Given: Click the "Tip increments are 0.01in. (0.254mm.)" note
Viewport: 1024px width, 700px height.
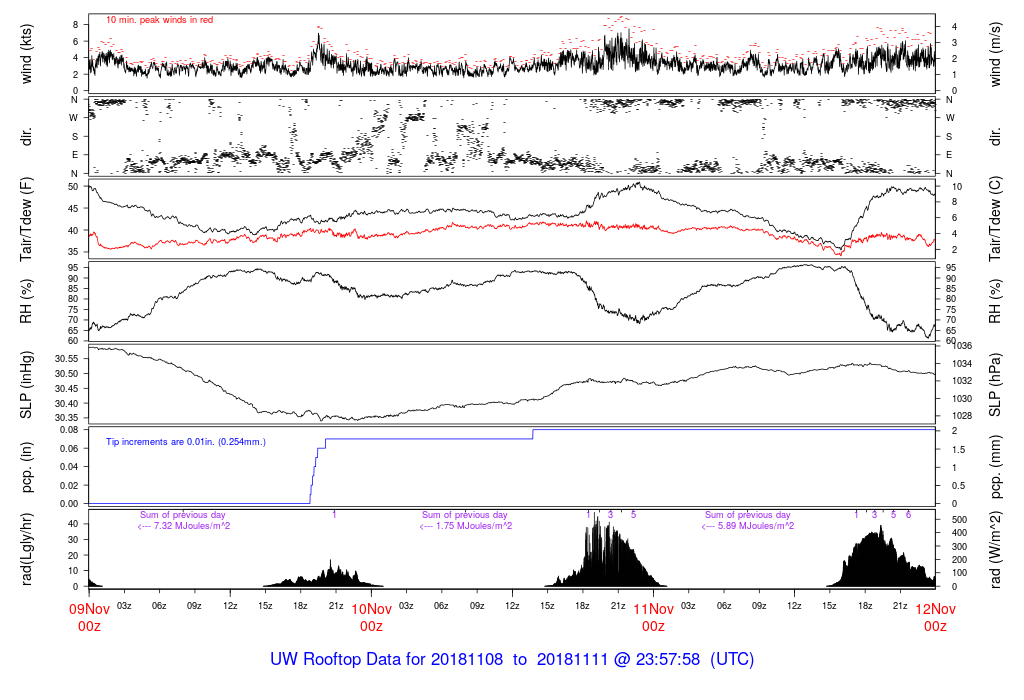Looking at the screenshot, I should (186, 442).
